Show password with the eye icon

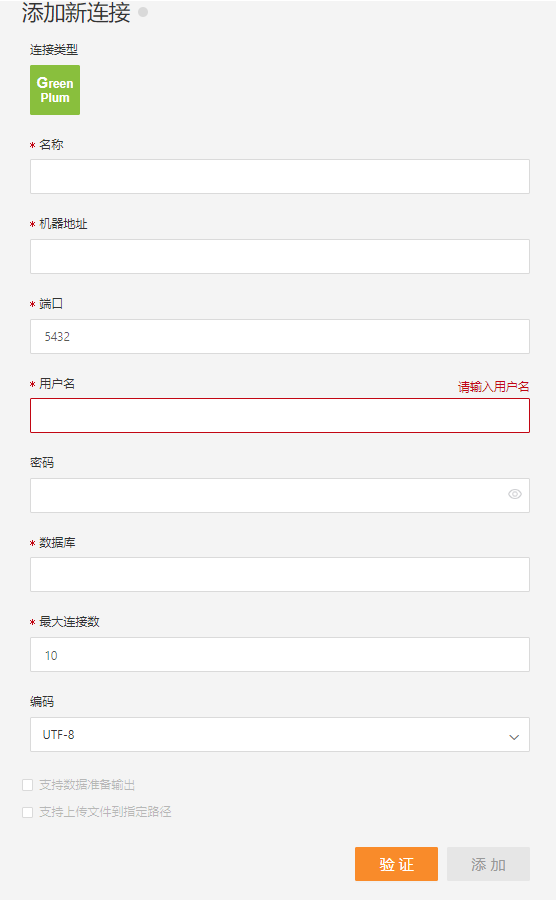515,494
